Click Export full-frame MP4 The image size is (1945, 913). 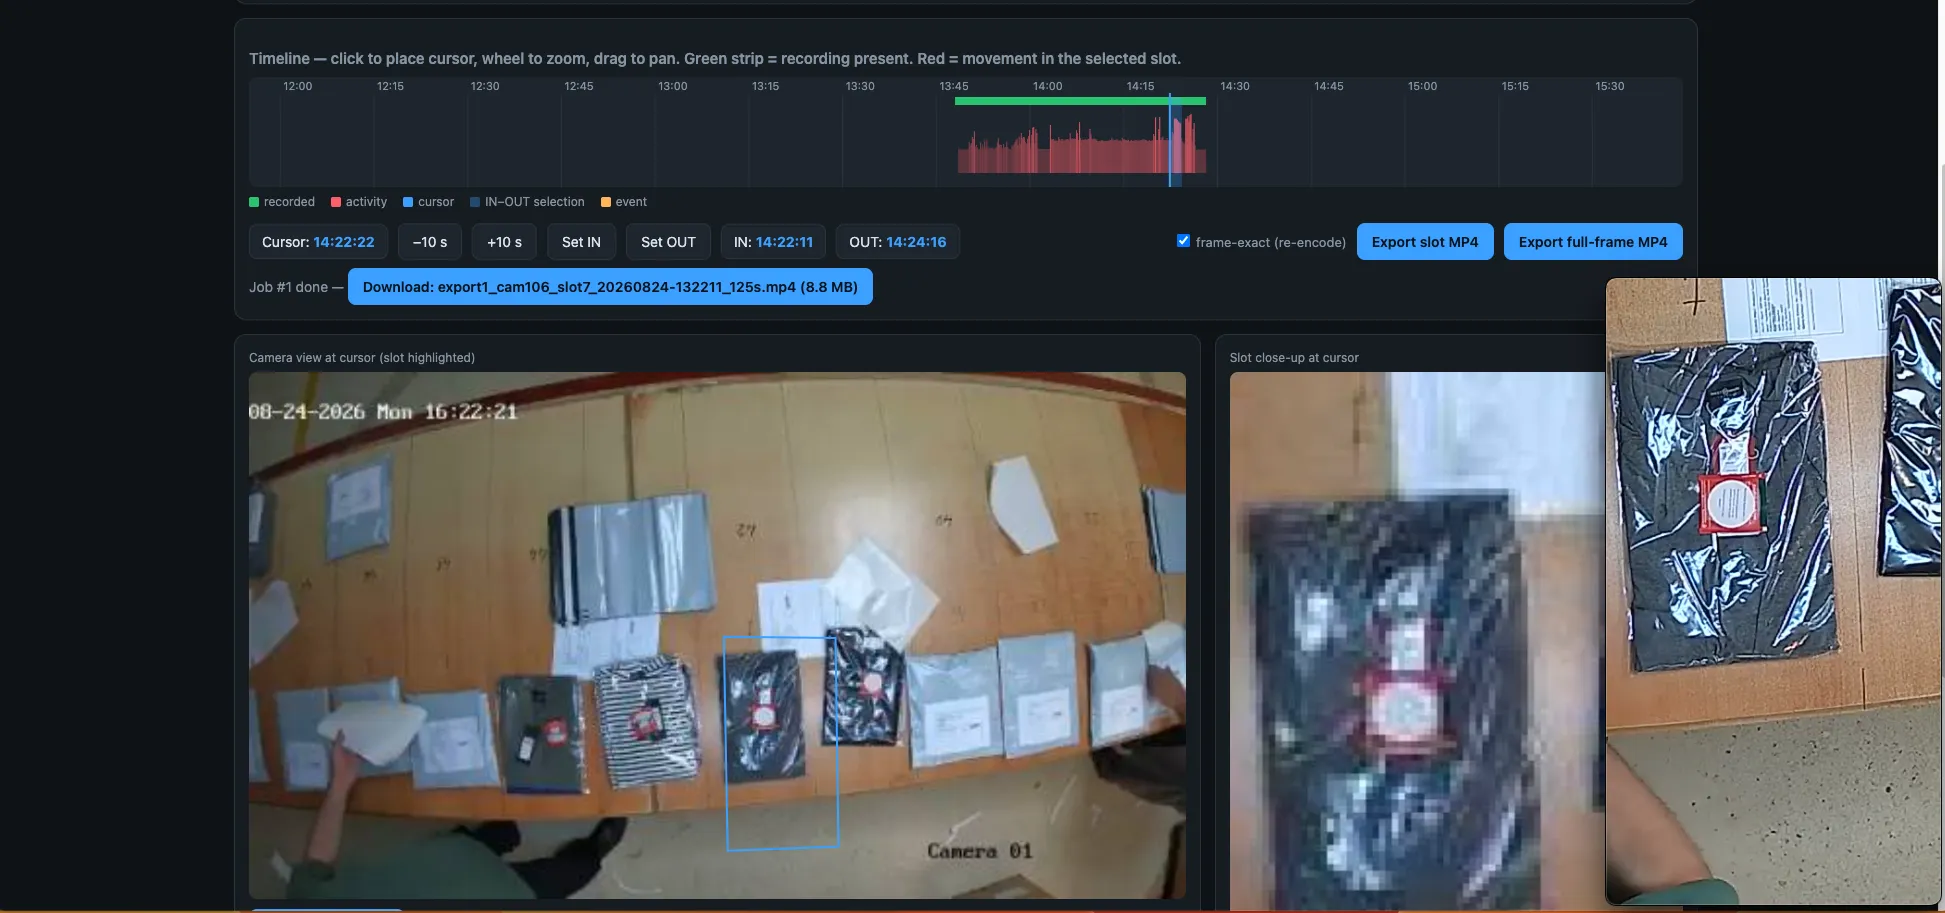(x=1592, y=242)
